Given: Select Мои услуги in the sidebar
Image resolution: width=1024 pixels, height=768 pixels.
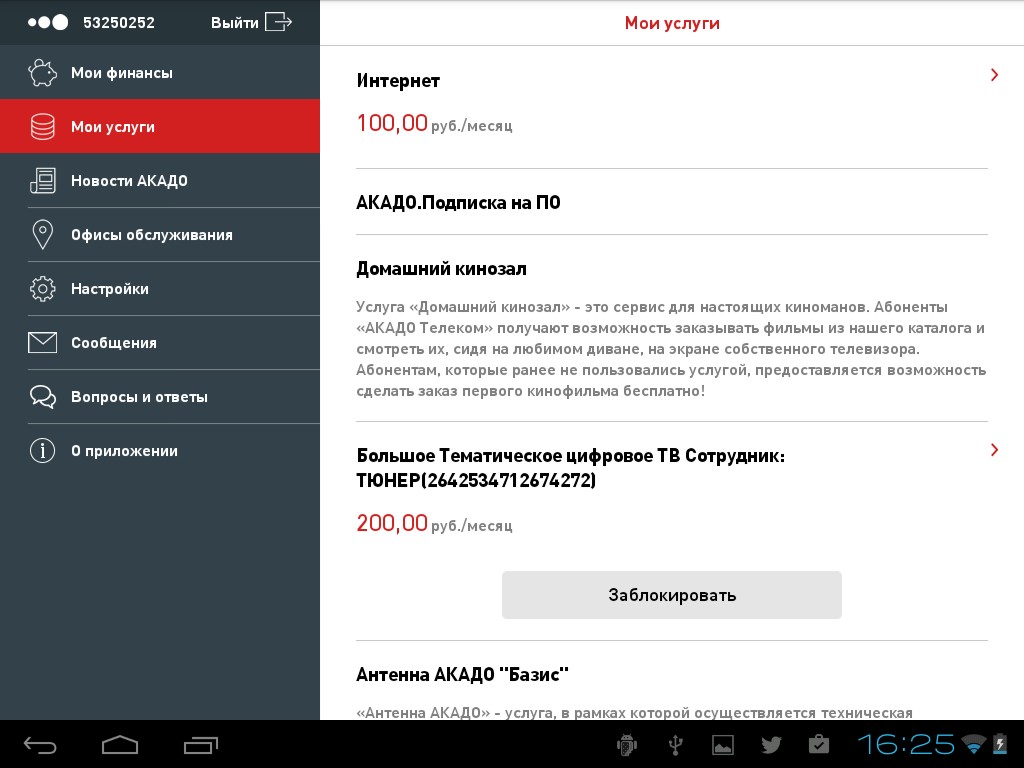Looking at the screenshot, I should click(160, 127).
